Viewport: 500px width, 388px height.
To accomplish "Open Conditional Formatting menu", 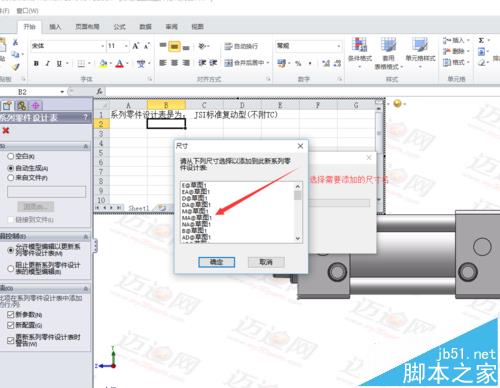I will click(360, 52).
